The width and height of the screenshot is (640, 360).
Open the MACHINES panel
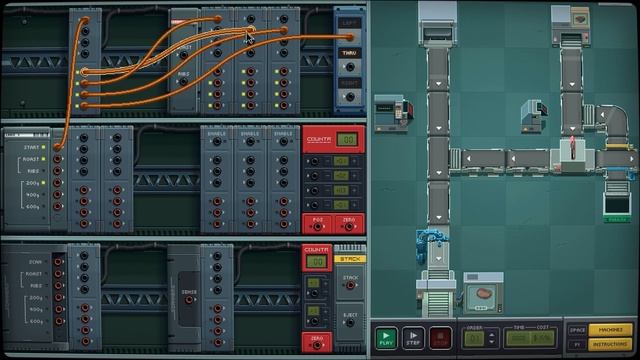610,330
